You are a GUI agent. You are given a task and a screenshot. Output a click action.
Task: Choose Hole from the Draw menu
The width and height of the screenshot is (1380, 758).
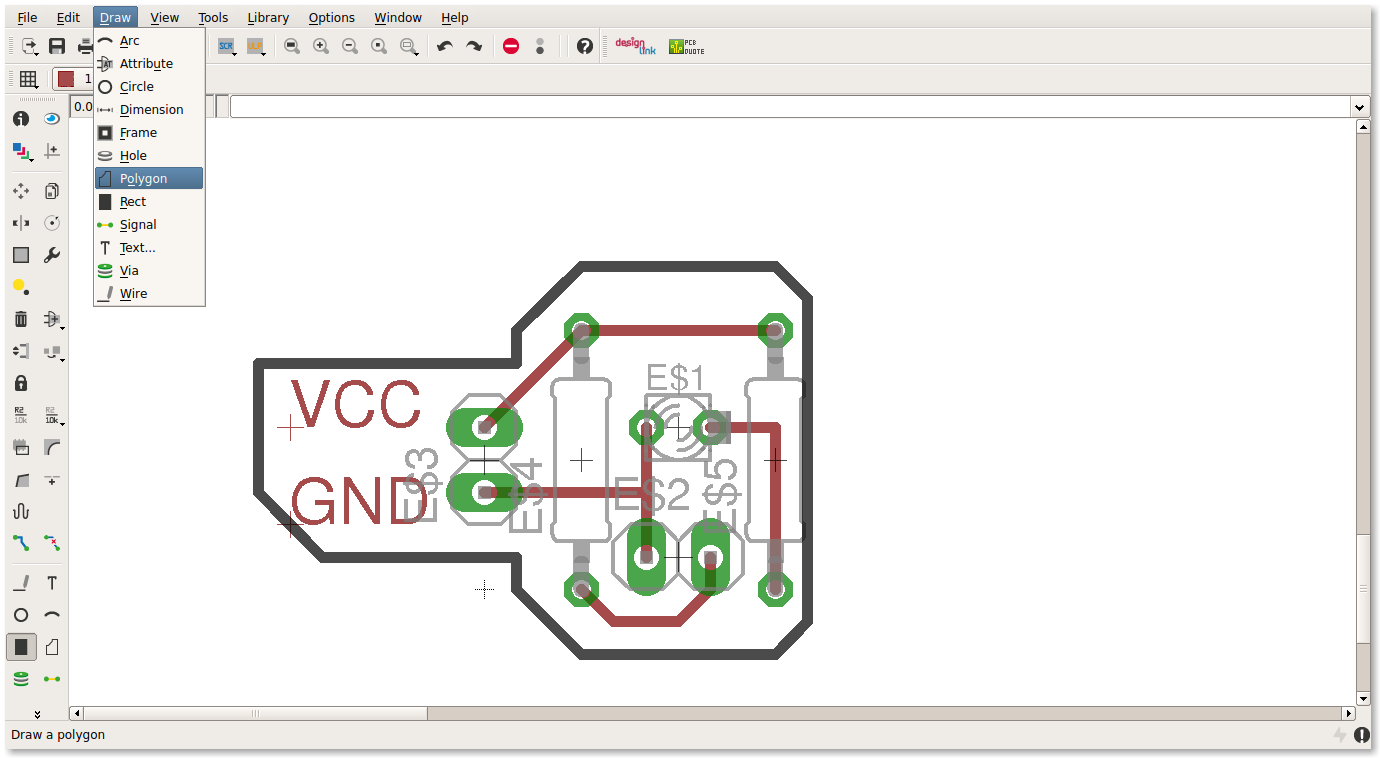(149, 155)
